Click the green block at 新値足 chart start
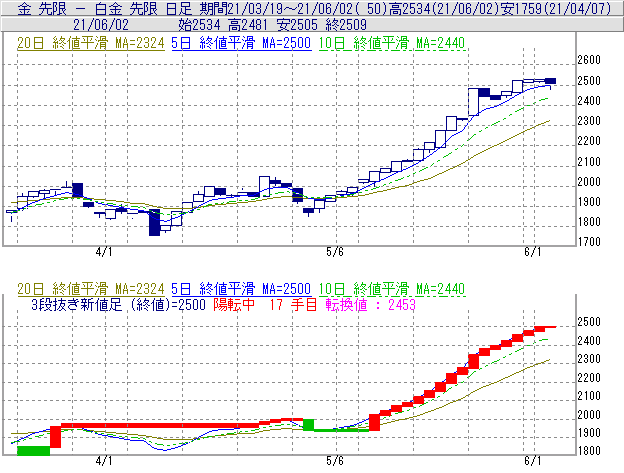 point(33,451)
